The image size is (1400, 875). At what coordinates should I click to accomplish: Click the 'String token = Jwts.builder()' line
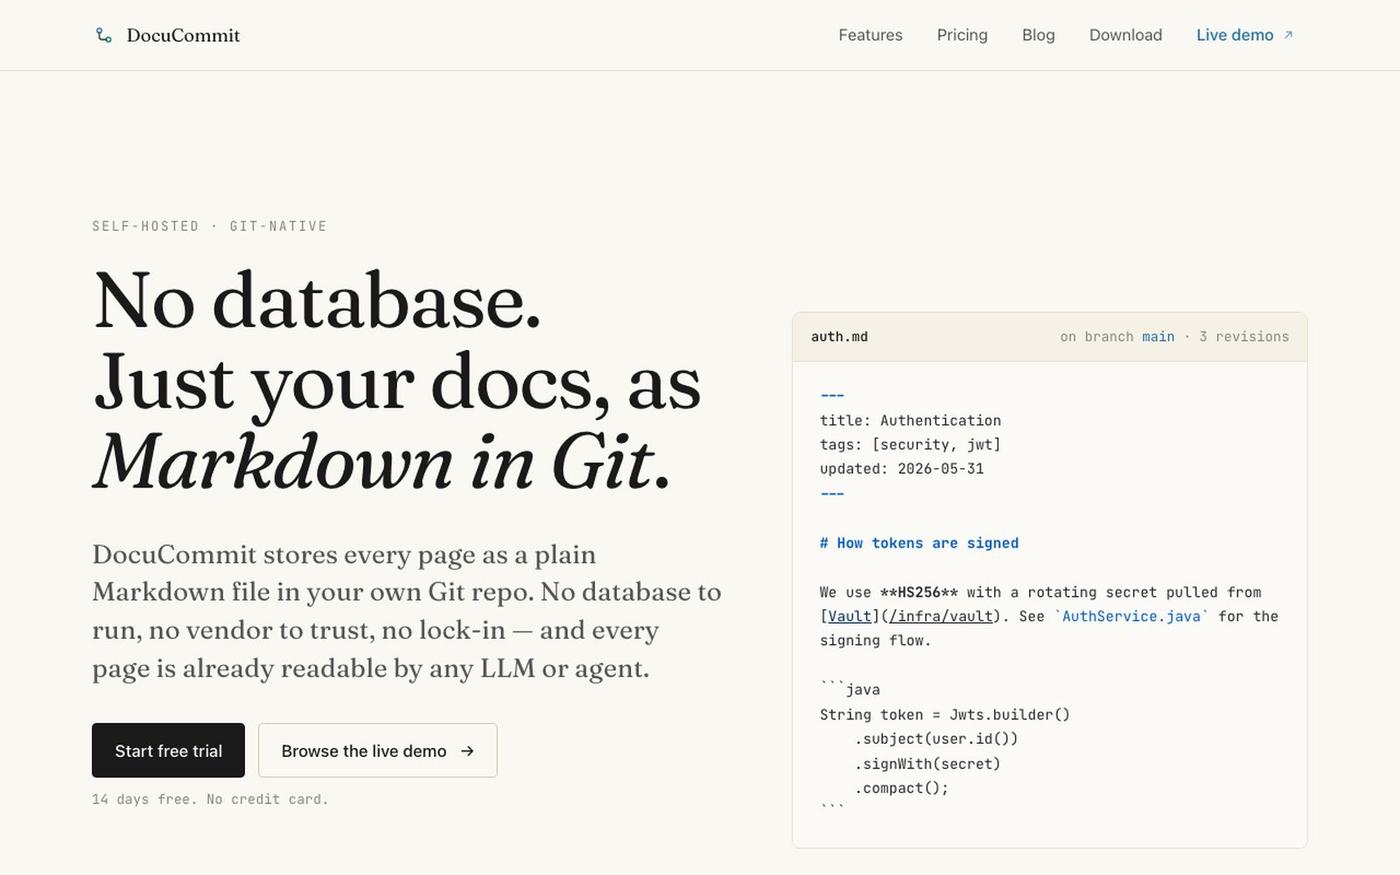pyautogui.click(x=945, y=714)
